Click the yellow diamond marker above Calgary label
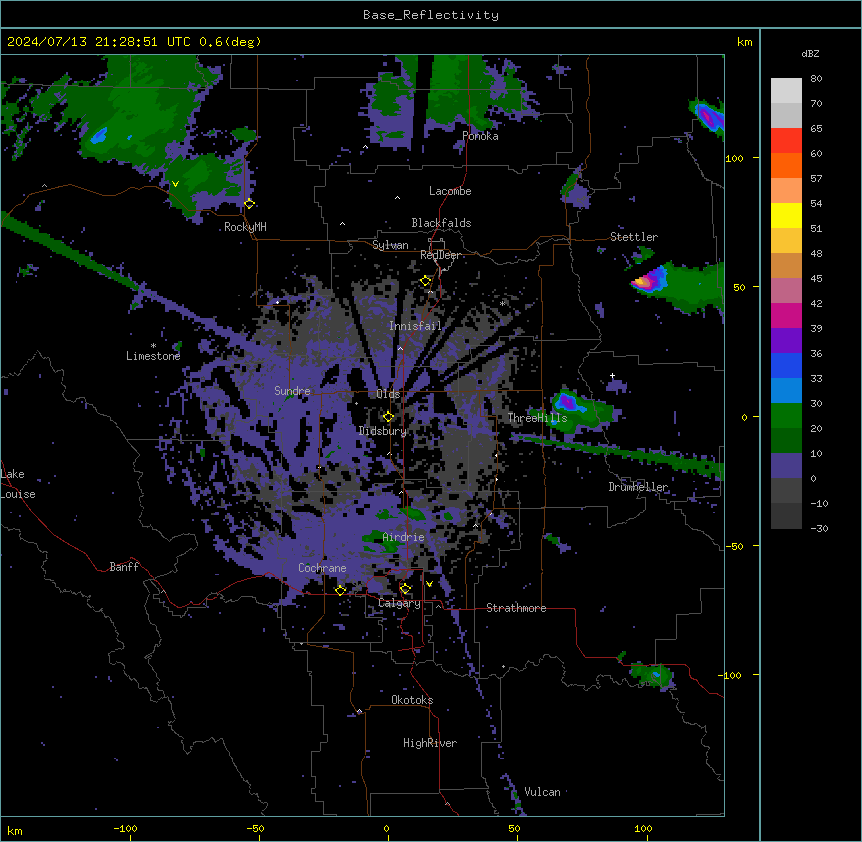 coord(405,589)
